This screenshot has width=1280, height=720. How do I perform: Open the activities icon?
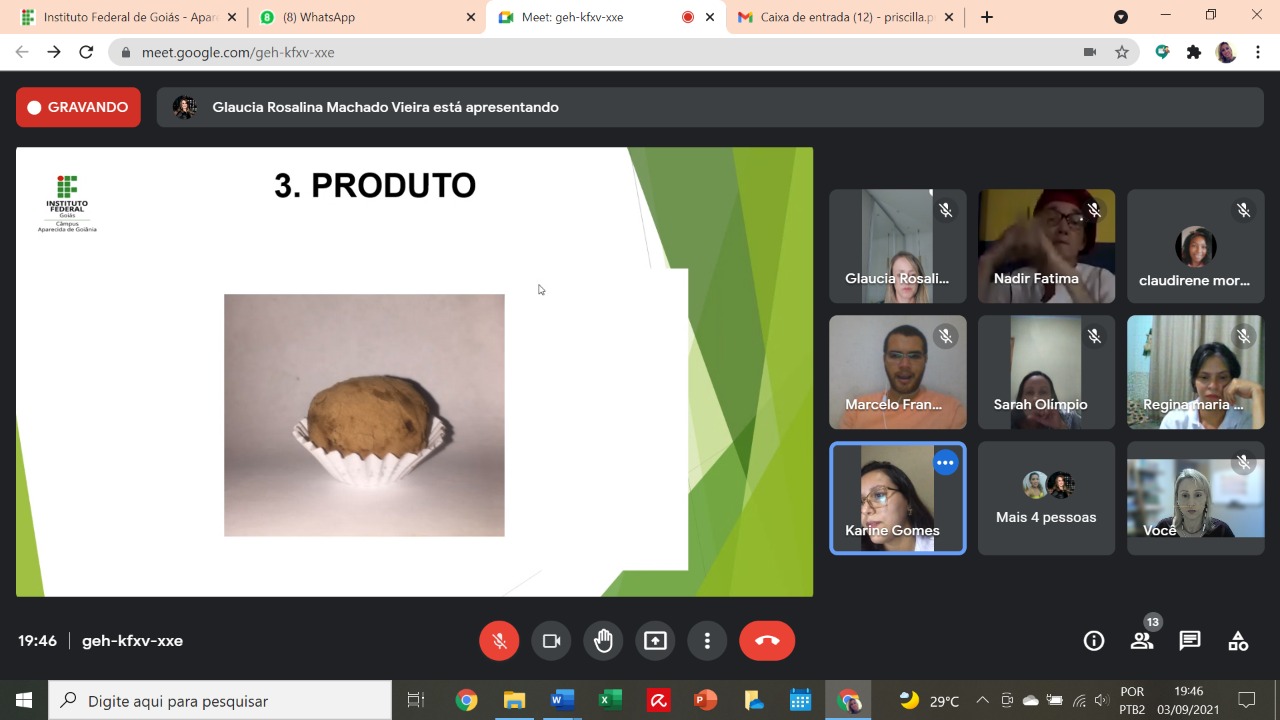[x=1238, y=641]
